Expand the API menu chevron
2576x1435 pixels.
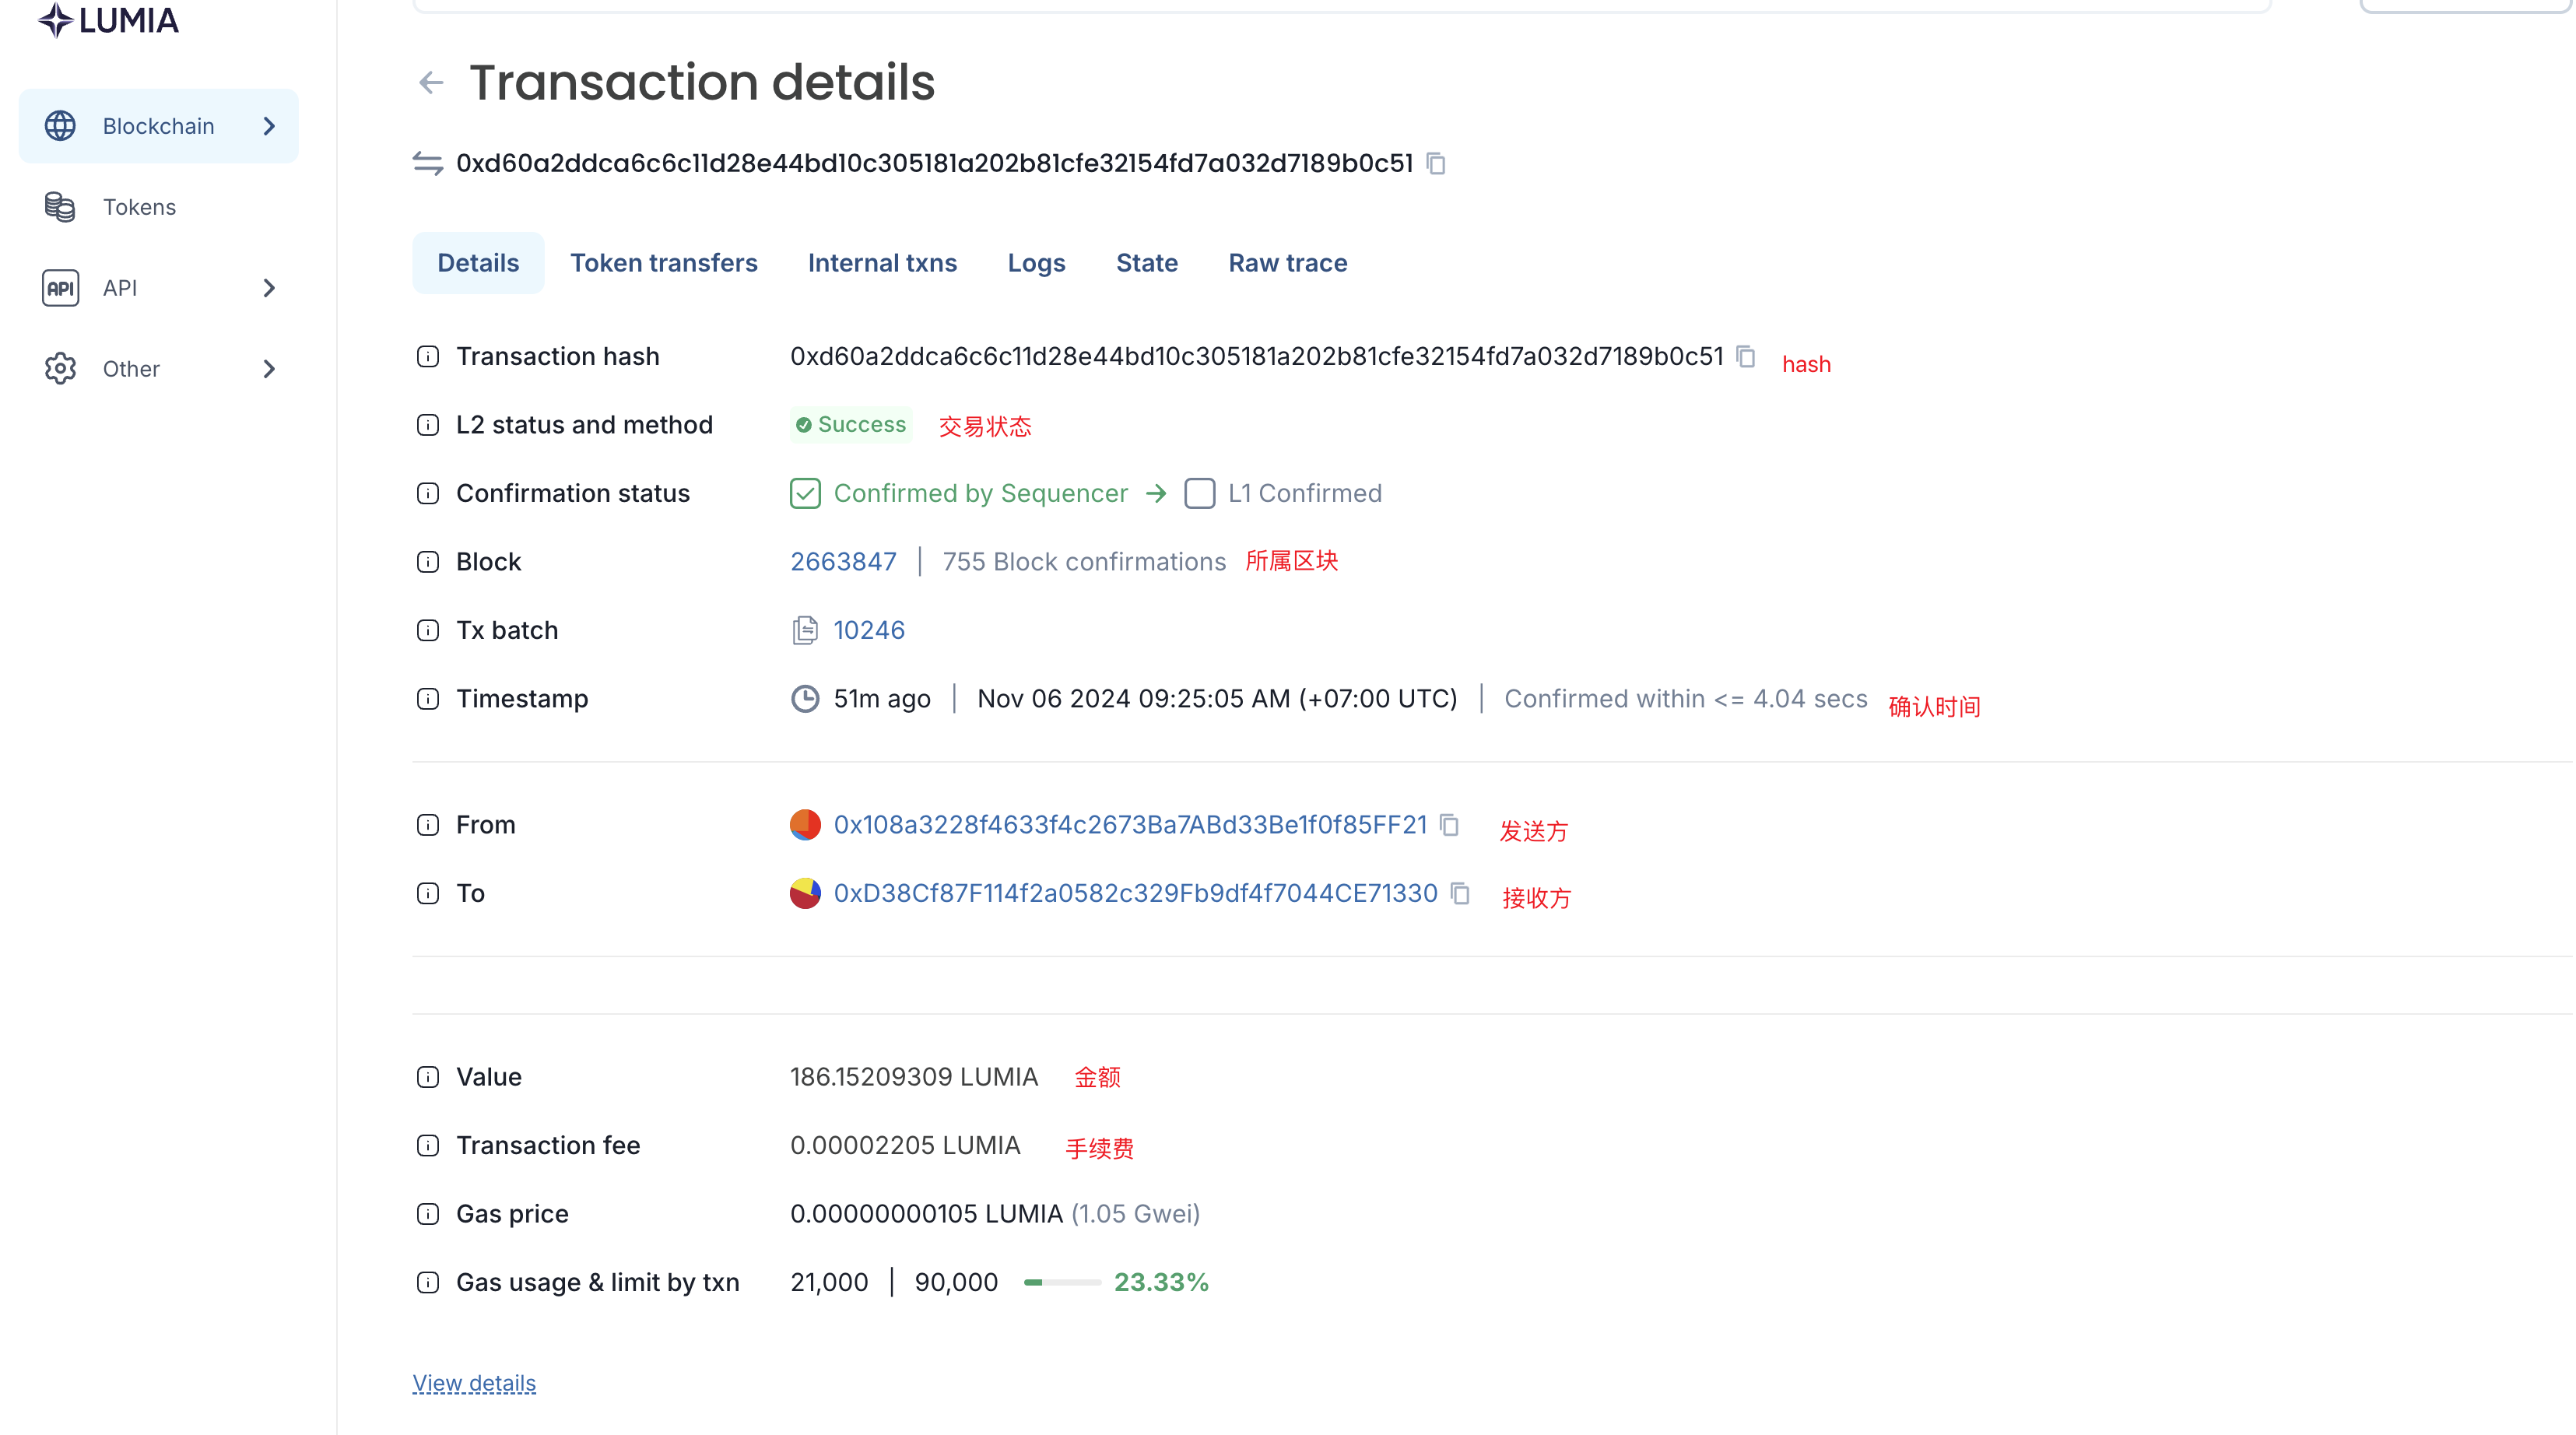click(x=269, y=288)
